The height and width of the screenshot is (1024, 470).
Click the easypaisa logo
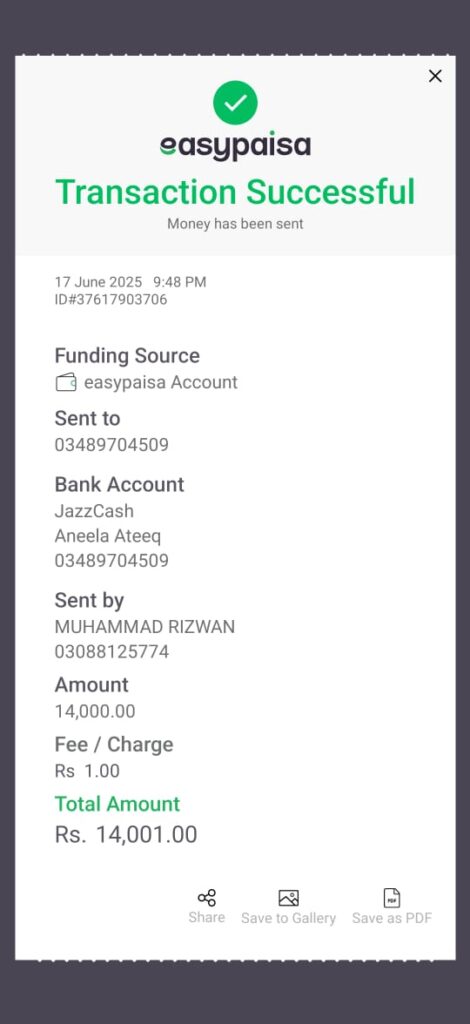235,146
